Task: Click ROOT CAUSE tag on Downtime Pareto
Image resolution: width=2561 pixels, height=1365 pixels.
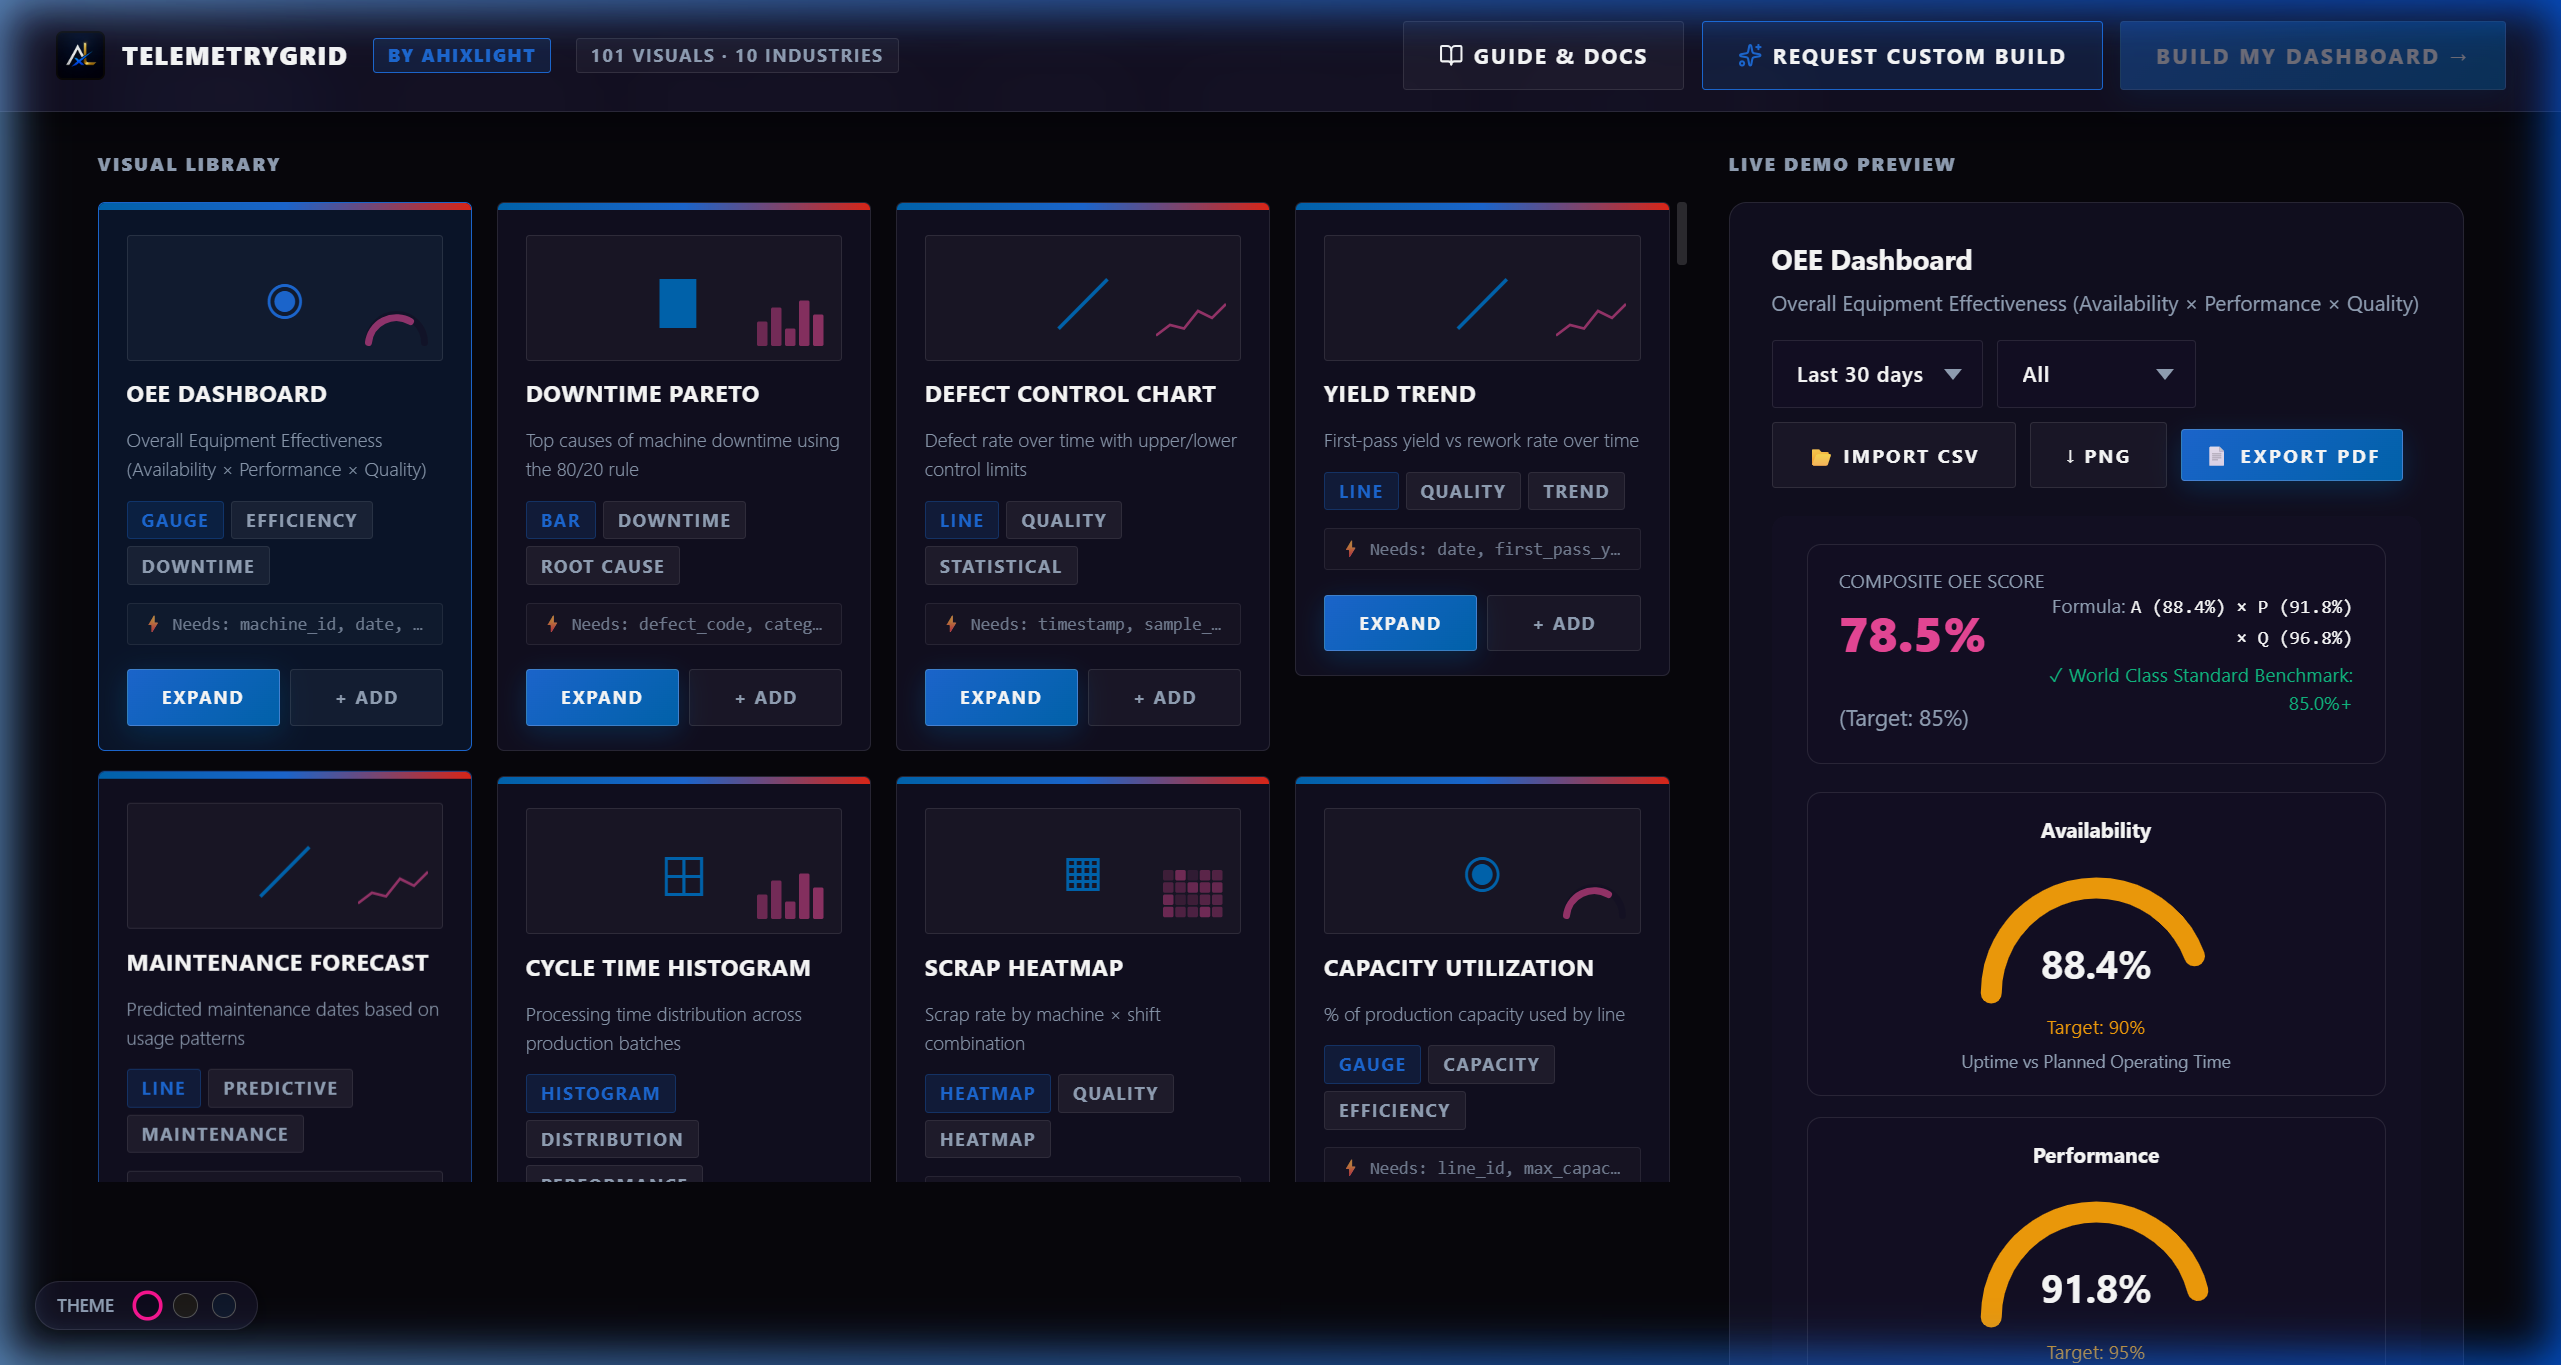Action: tap(602, 566)
